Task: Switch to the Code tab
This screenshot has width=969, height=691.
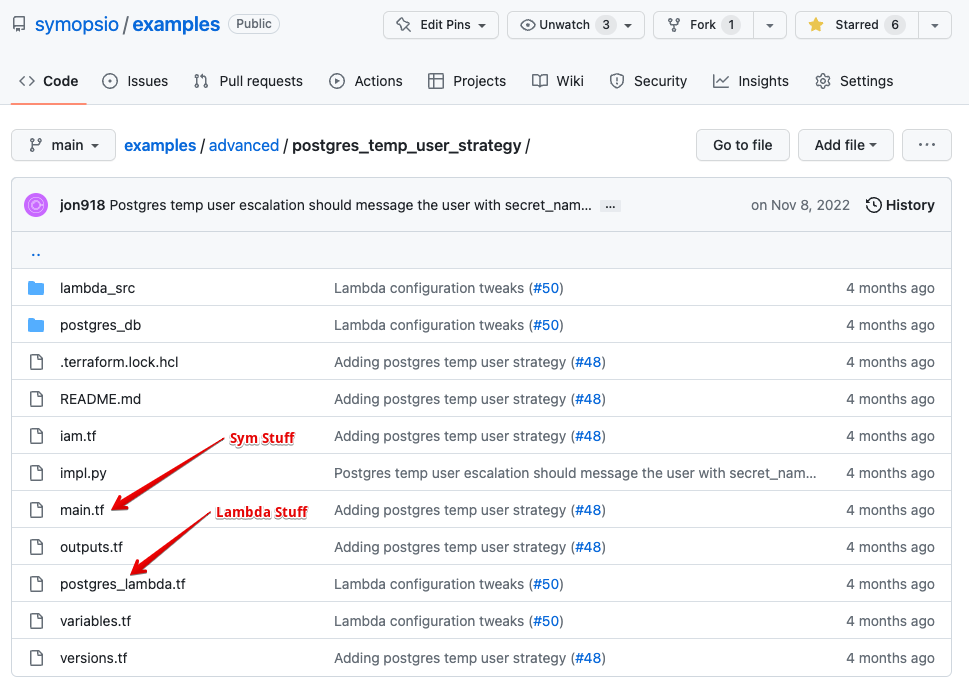Action: (49, 81)
